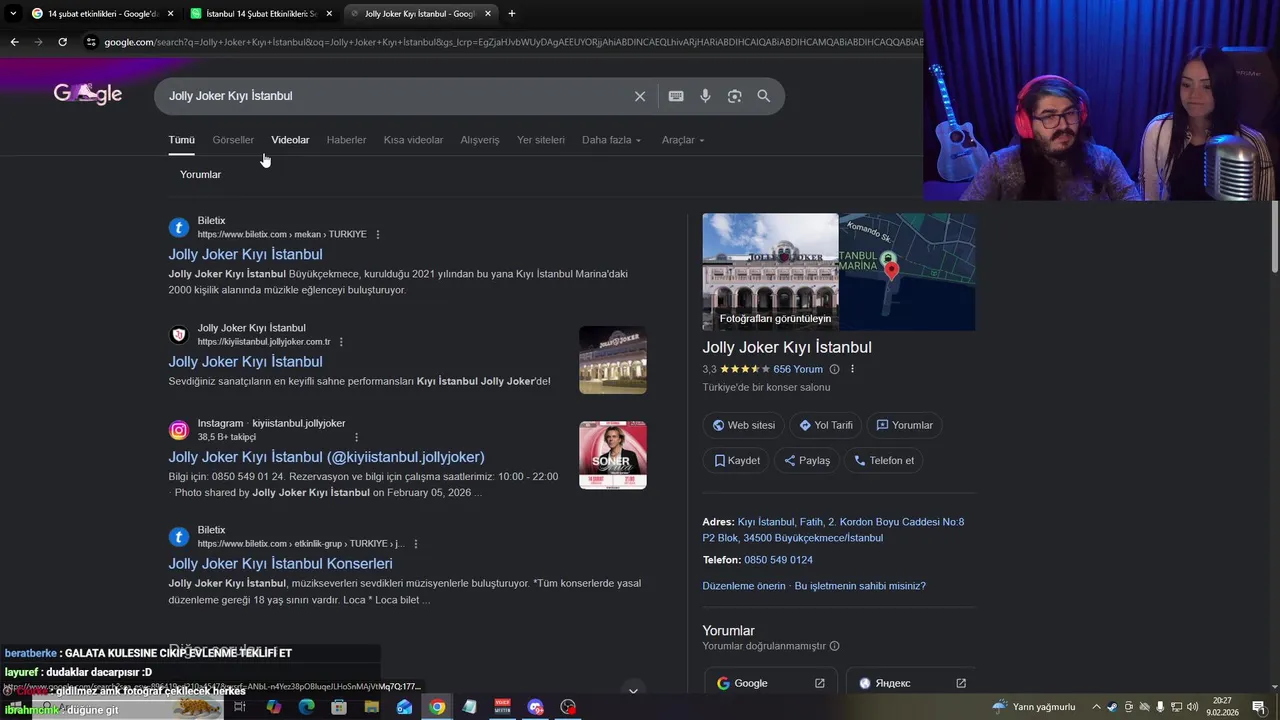This screenshot has width=1280, height=720.
Task: Expand more results with down chevron
Action: tap(633, 690)
